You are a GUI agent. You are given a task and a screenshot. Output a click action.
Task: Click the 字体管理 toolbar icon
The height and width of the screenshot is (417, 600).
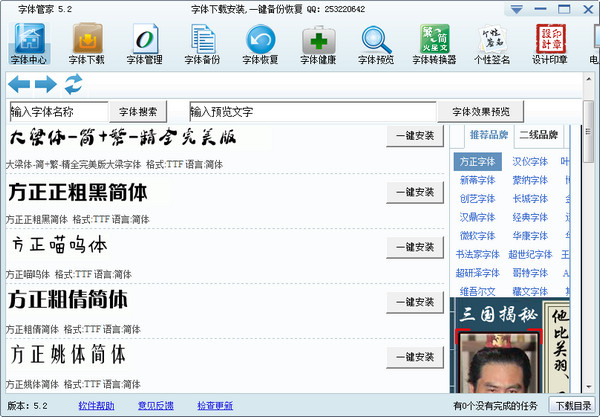click(x=145, y=43)
